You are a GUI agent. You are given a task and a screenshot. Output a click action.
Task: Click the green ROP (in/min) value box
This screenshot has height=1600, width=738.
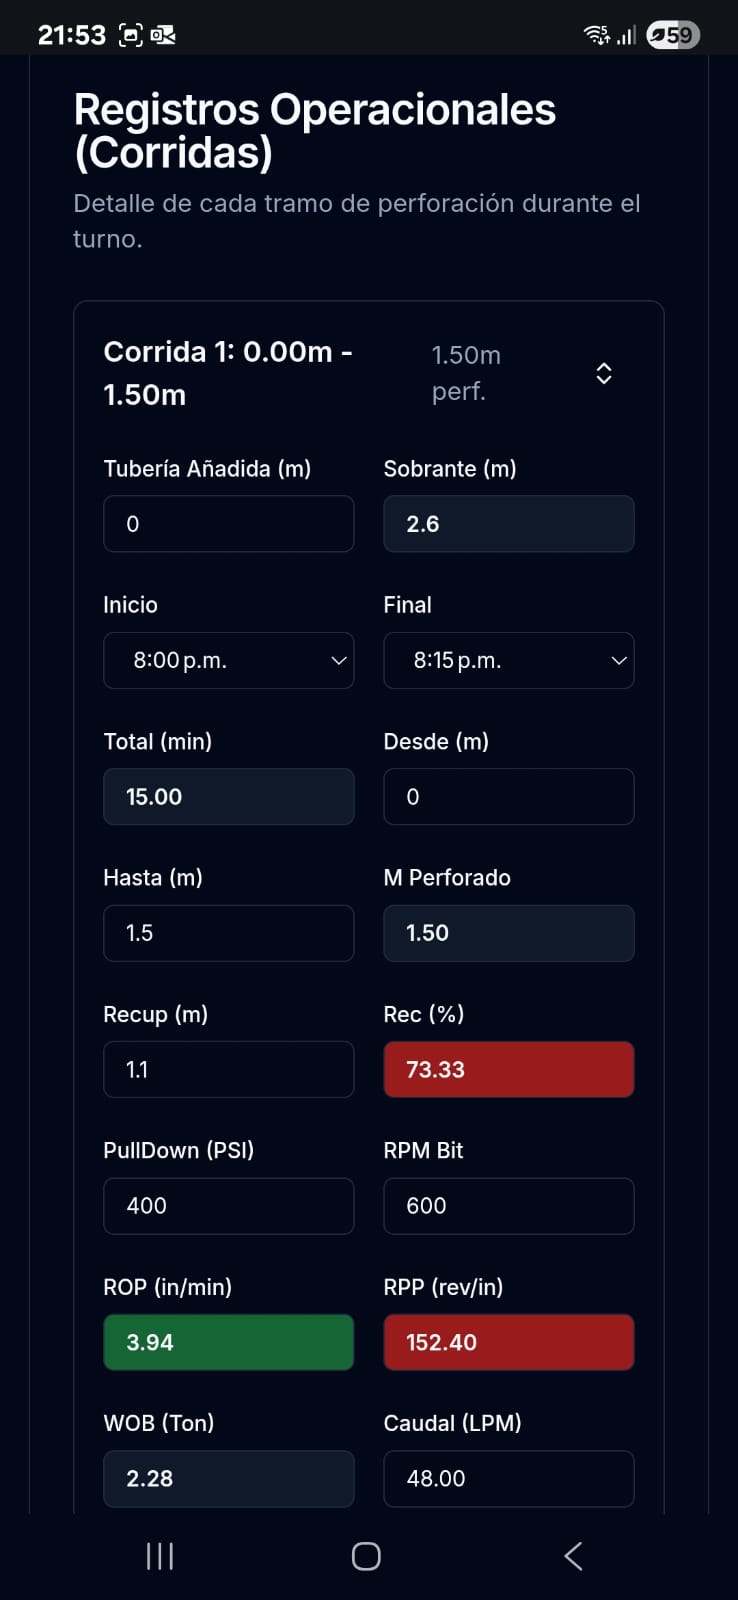(x=228, y=1342)
